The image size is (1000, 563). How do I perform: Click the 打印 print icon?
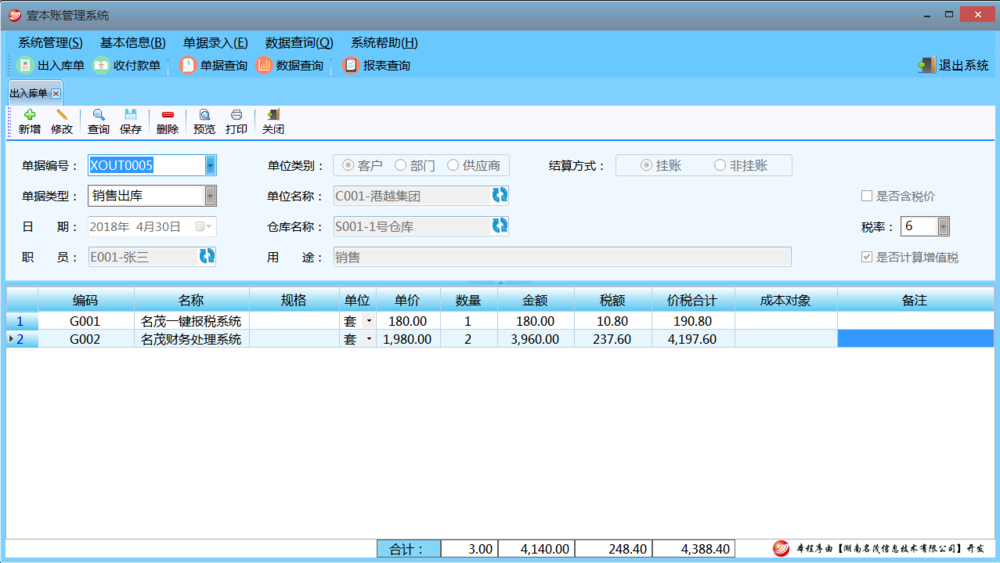click(236, 115)
